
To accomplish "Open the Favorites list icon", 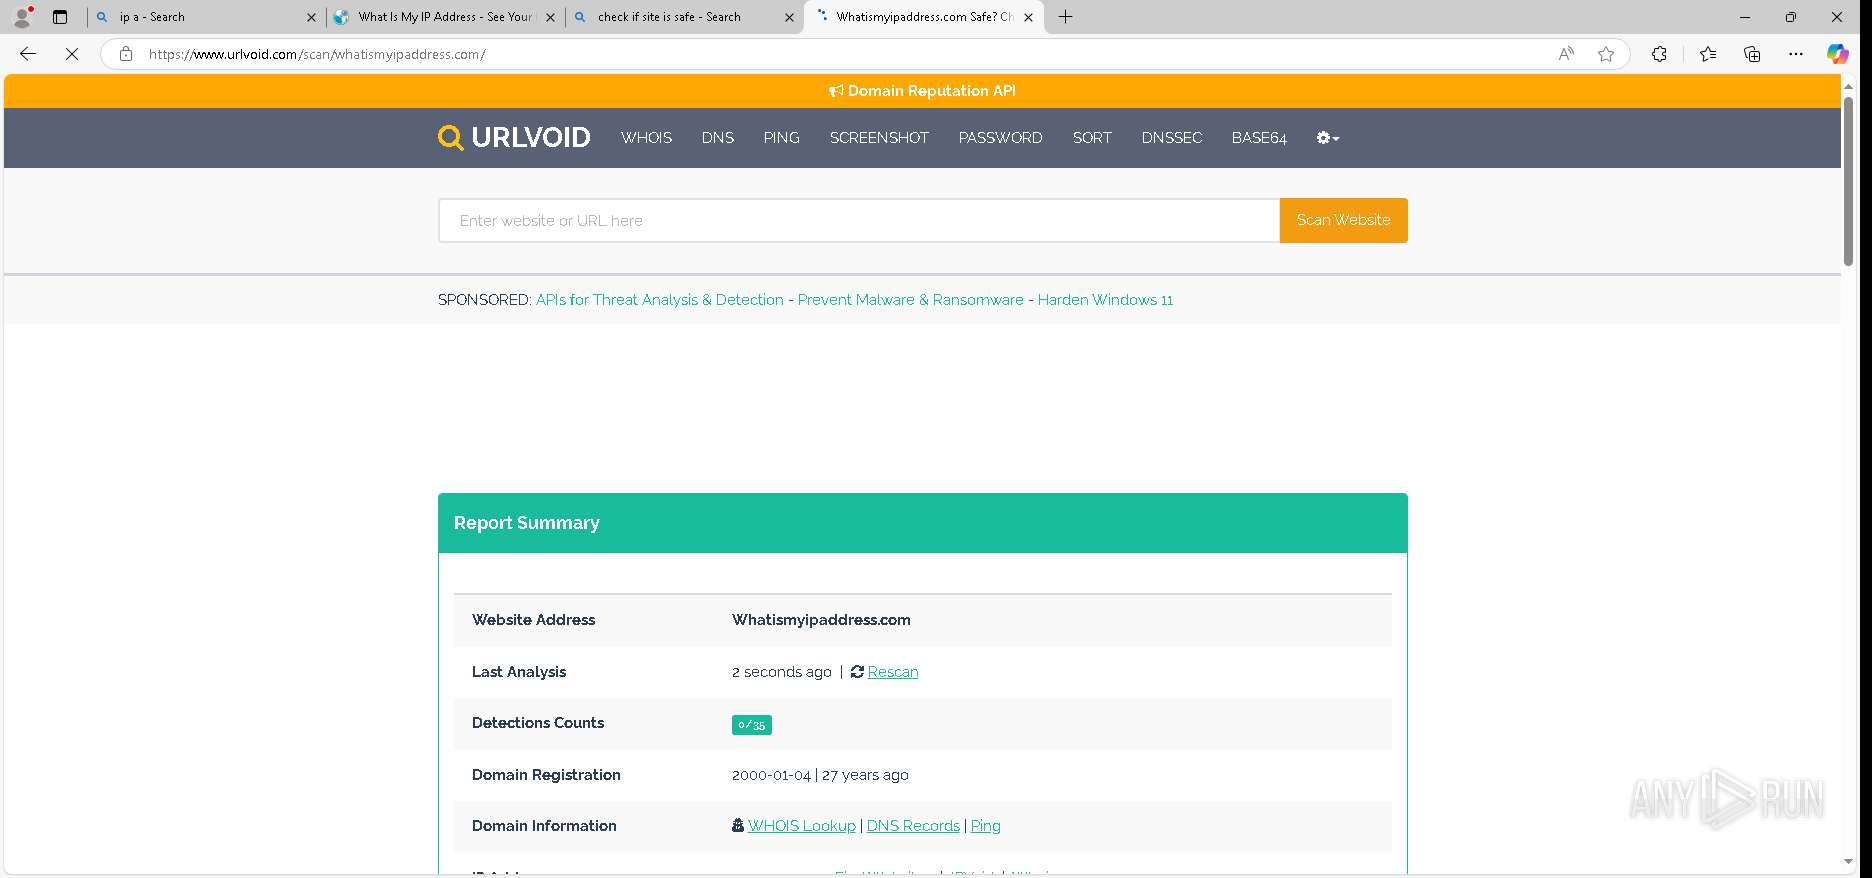I will [x=1708, y=54].
